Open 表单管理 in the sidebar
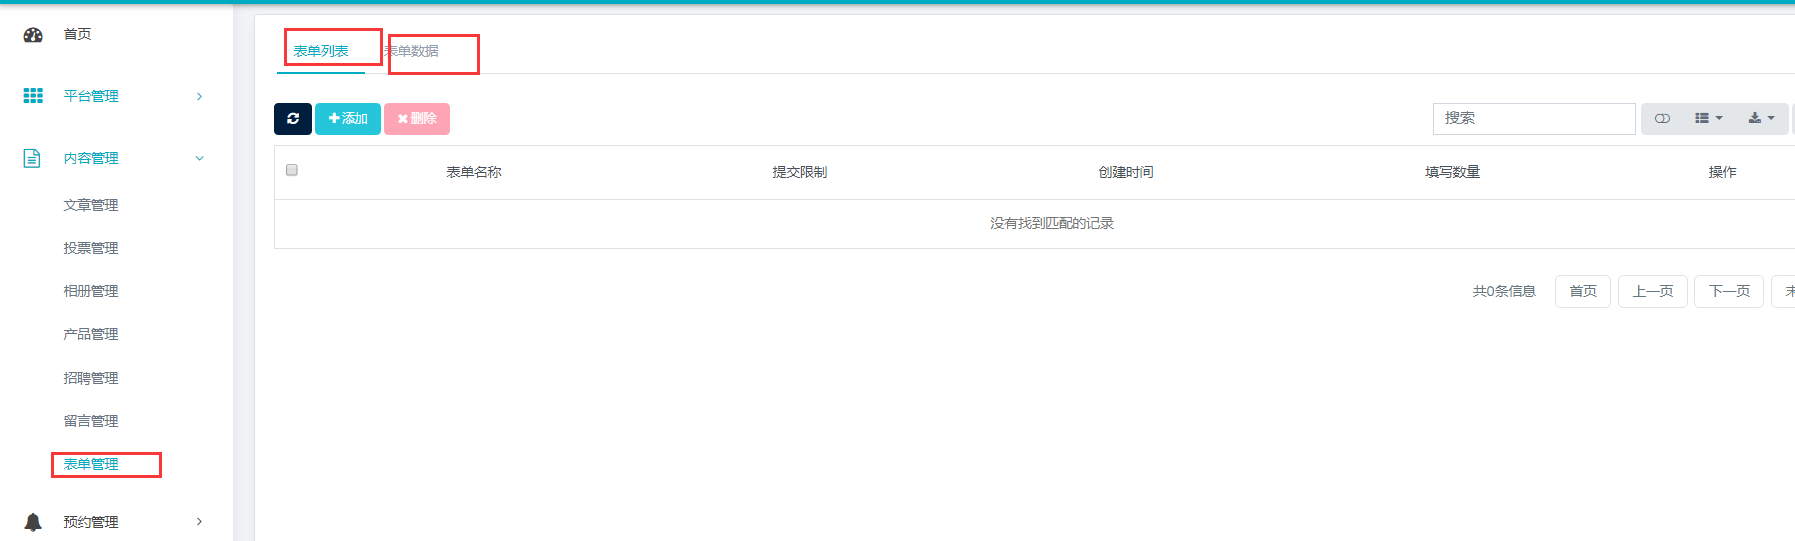Image resolution: width=1795 pixels, height=541 pixels. click(91, 464)
